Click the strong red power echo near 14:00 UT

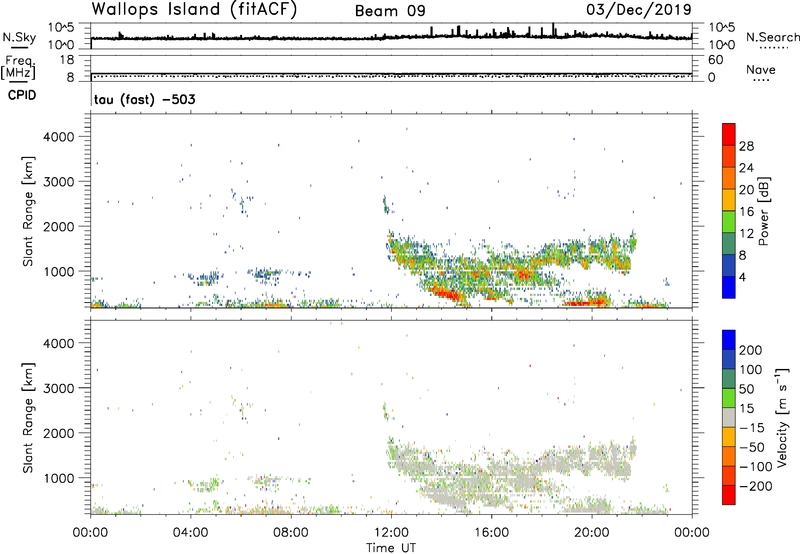pos(445,294)
